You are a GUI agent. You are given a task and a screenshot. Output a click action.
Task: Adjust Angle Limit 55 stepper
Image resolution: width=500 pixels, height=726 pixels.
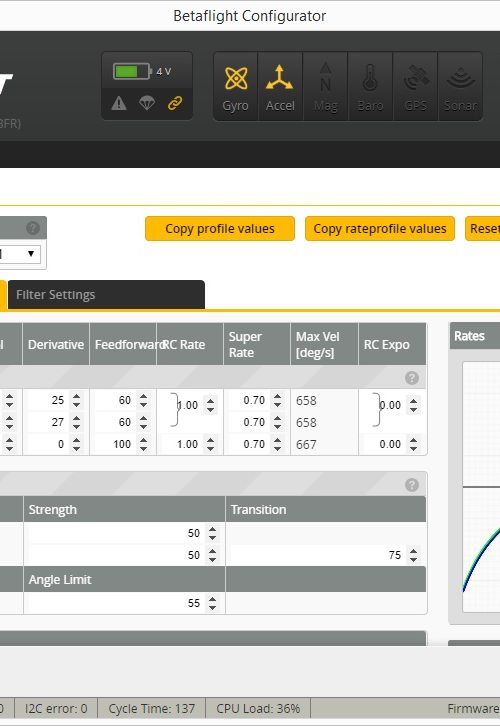(212, 603)
